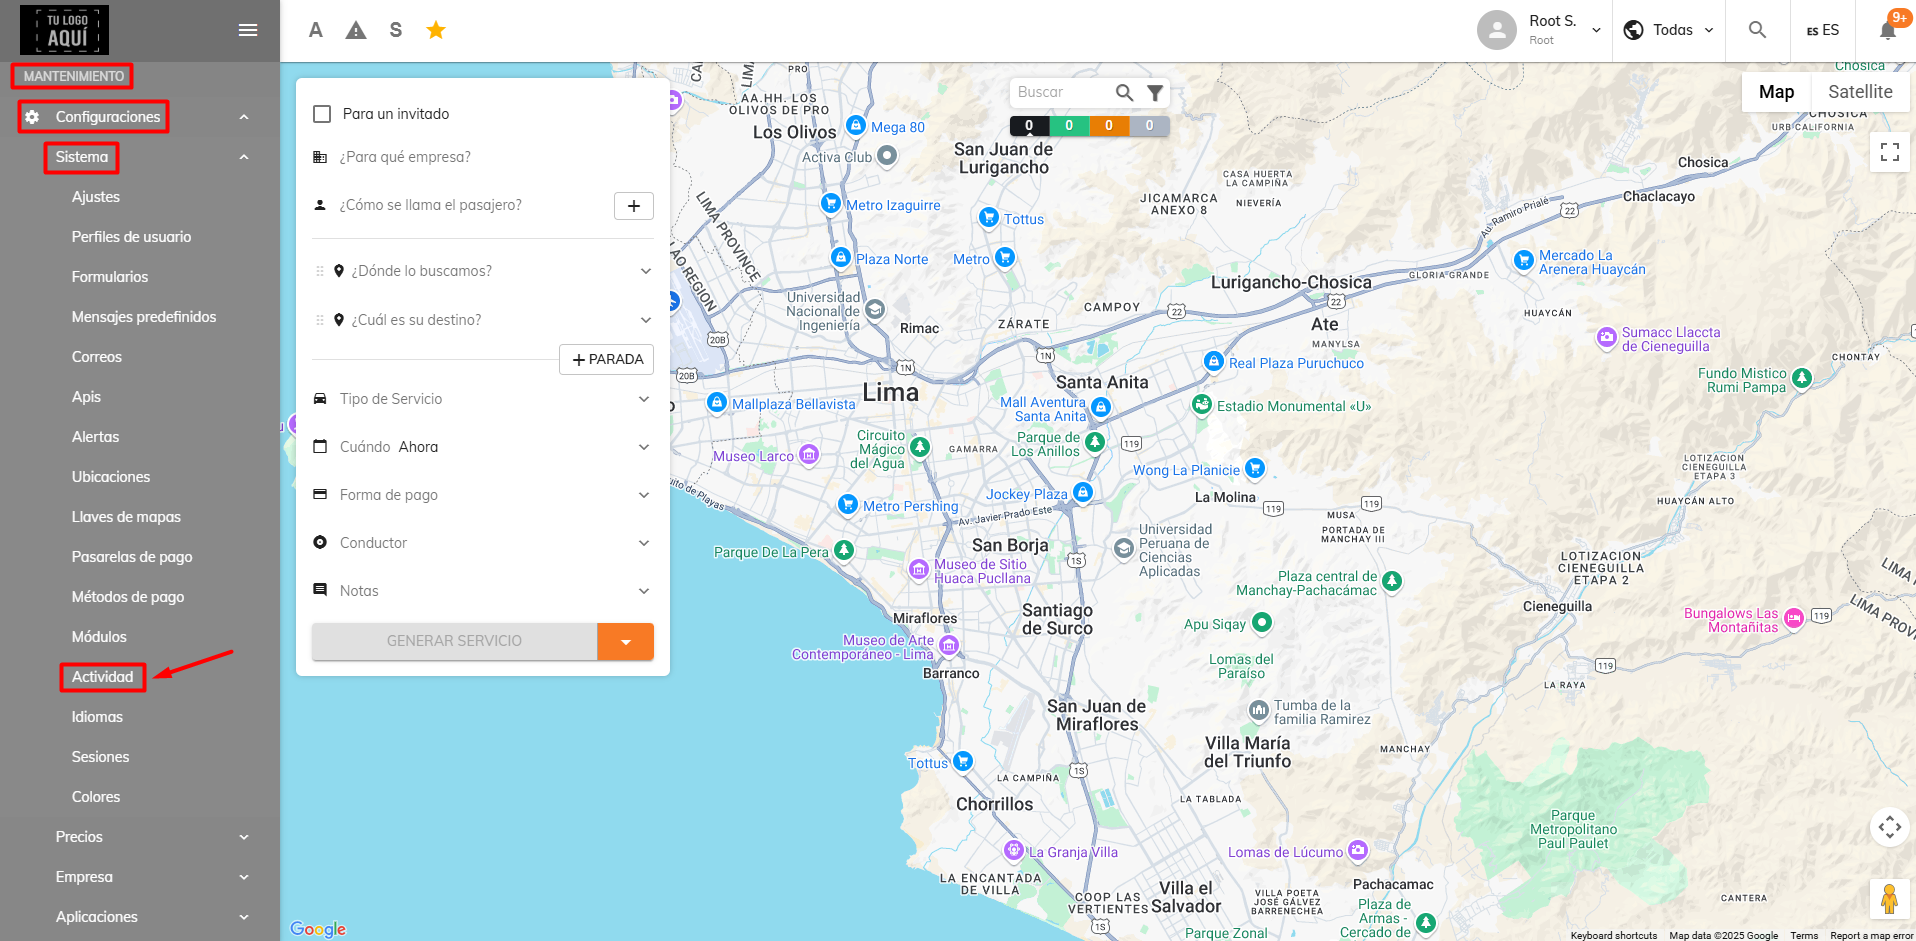The width and height of the screenshot is (1916, 941).
Task: Open the map Terms link
Action: tap(1804, 936)
